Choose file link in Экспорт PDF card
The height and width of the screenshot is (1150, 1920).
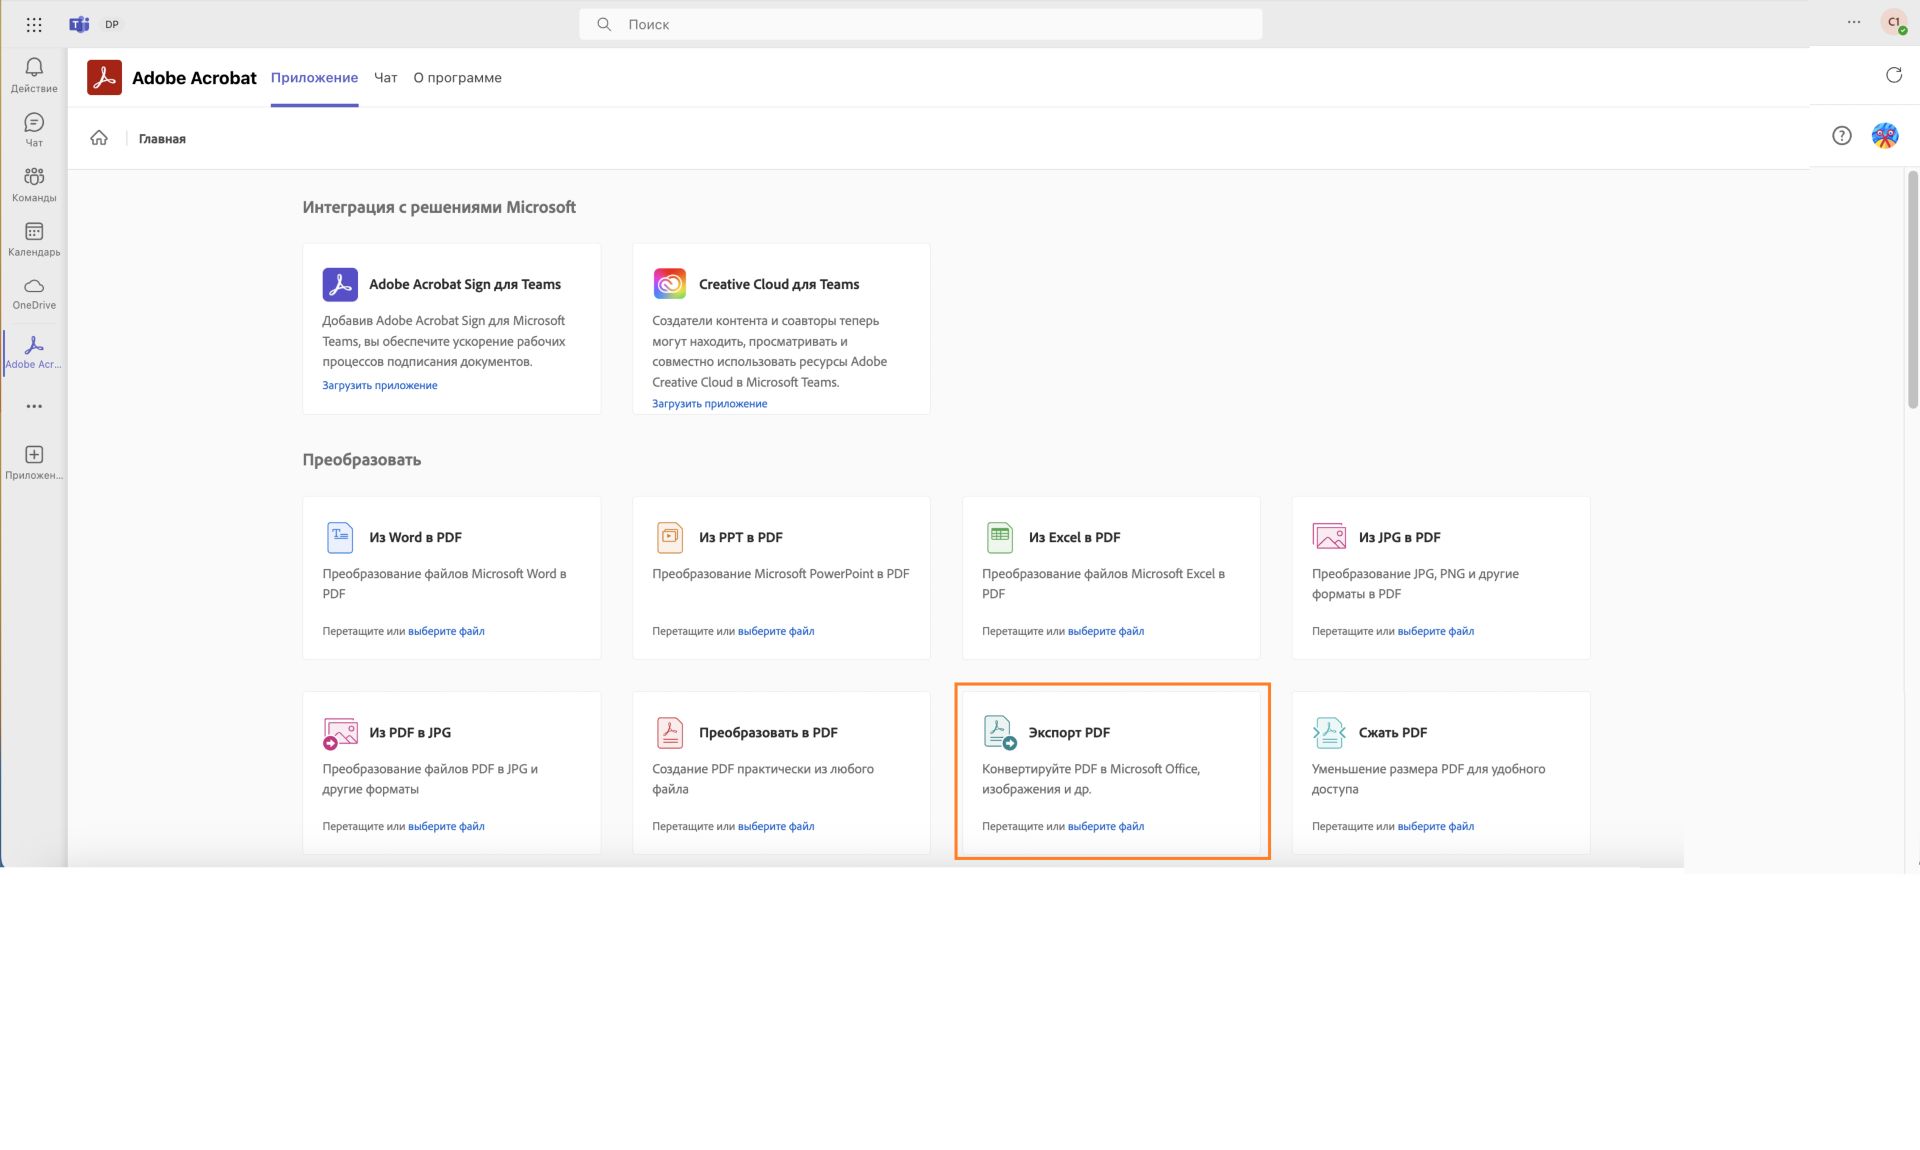1106,826
